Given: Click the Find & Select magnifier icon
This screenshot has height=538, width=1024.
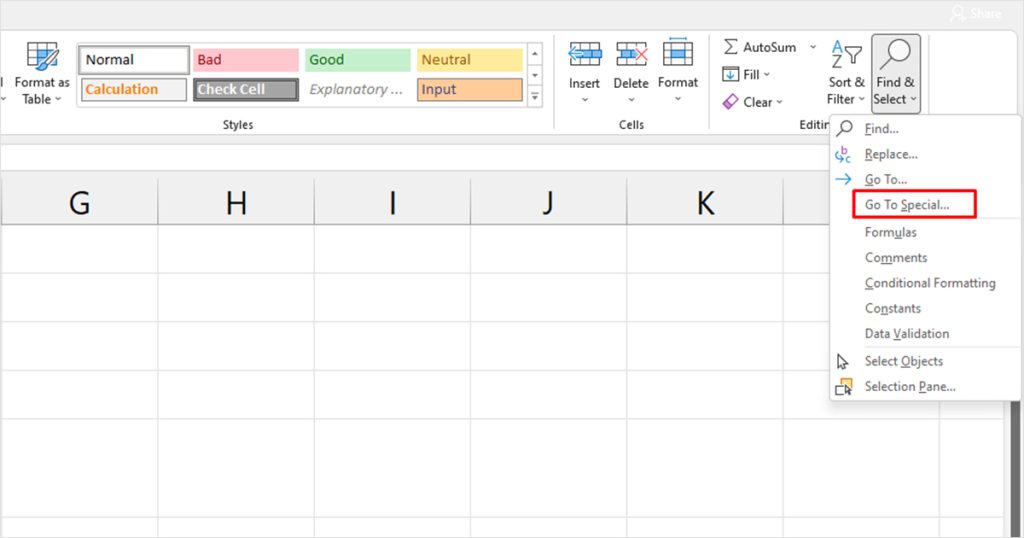Looking at the screenshot, I should coord(895,55).
